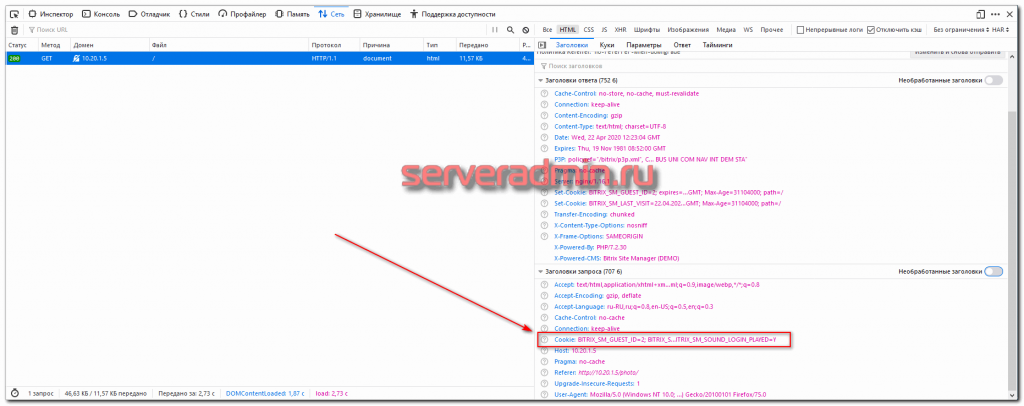This screenshot has width=1024, height=406.
Task: Enable the Непрерывные логи checkbox
Action: point(800,30)
